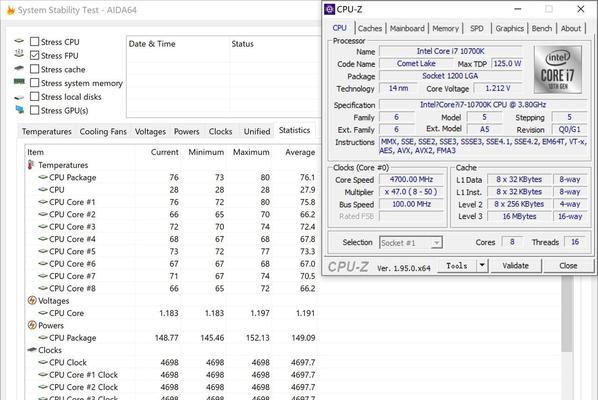
Task: Click the Close button in CPU-Z
Action: pos(568,266)
